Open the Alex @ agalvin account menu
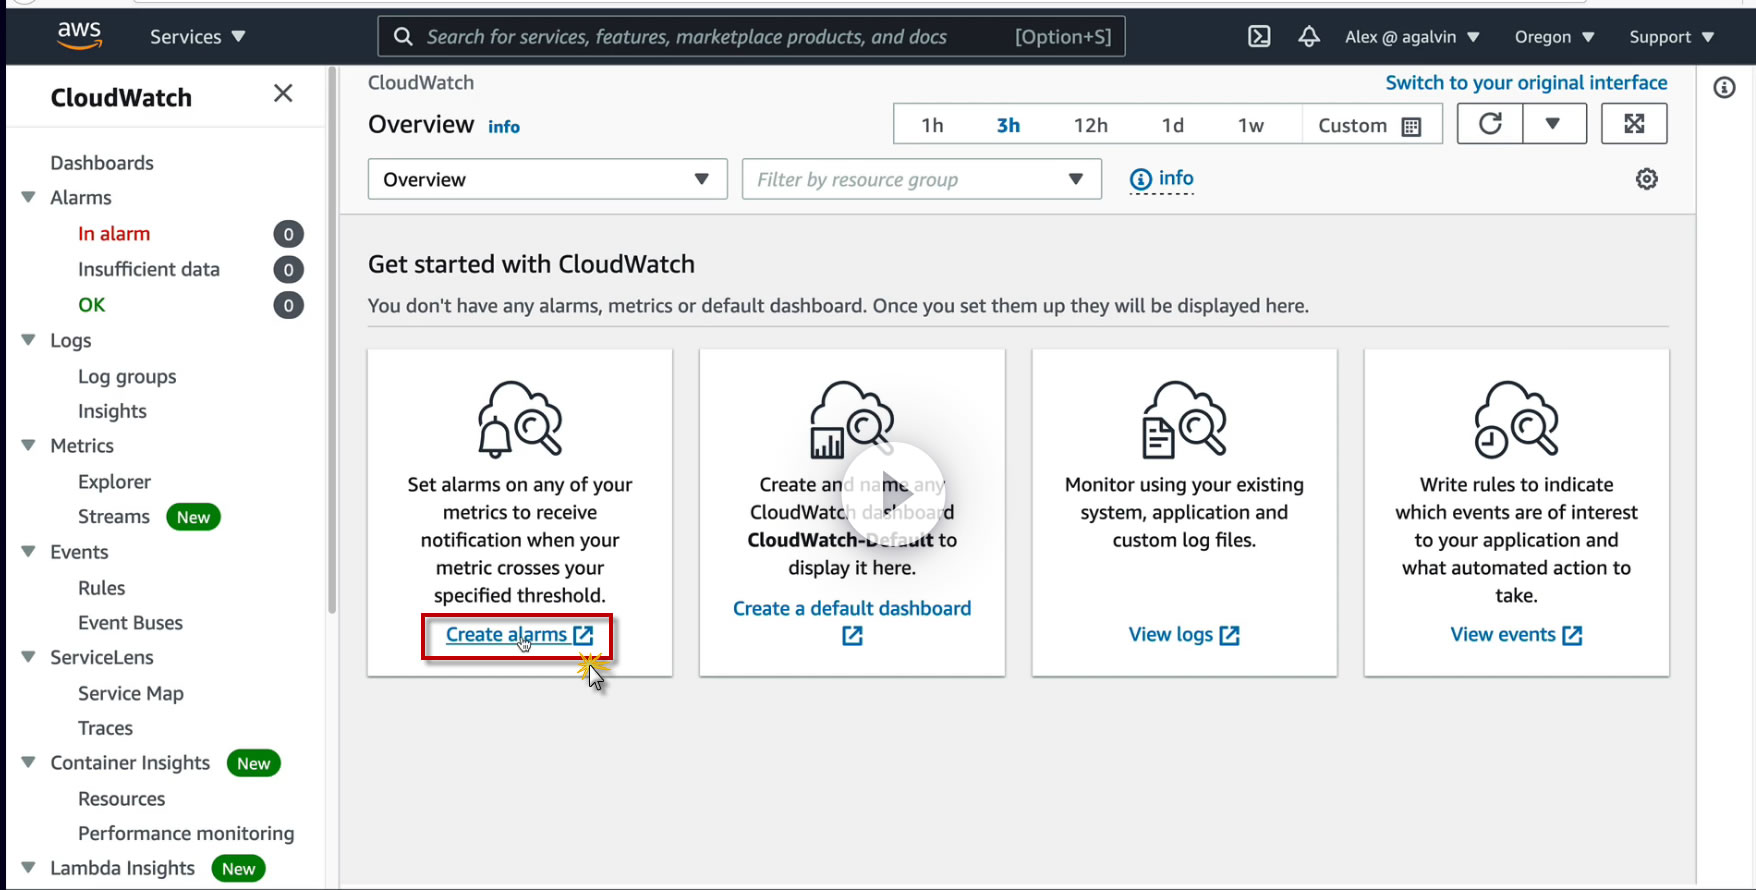This screenshot has width=1756, height=890. pyautogui.click(x=1412, y=37)
